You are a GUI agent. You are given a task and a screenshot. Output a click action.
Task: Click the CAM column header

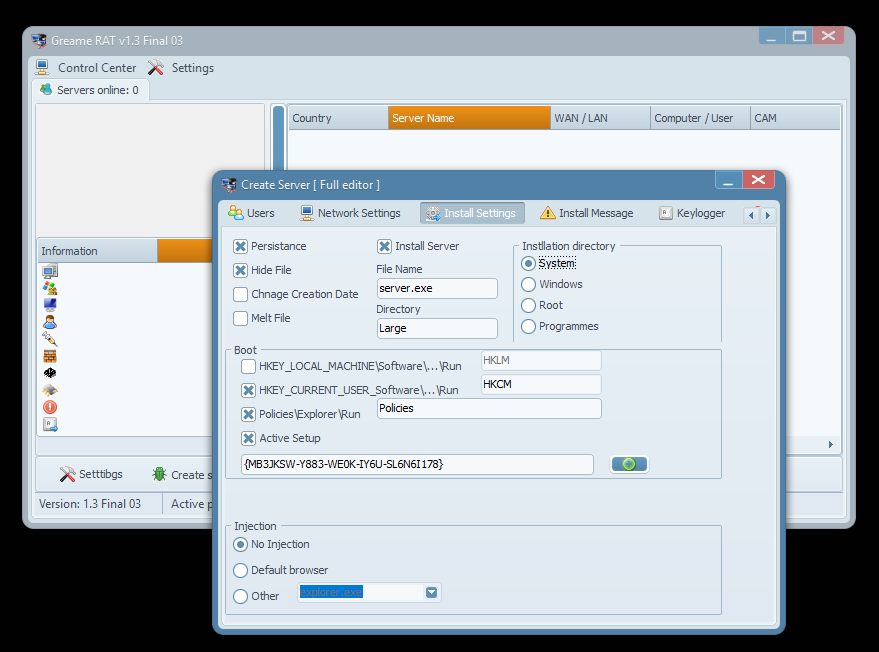795,118
